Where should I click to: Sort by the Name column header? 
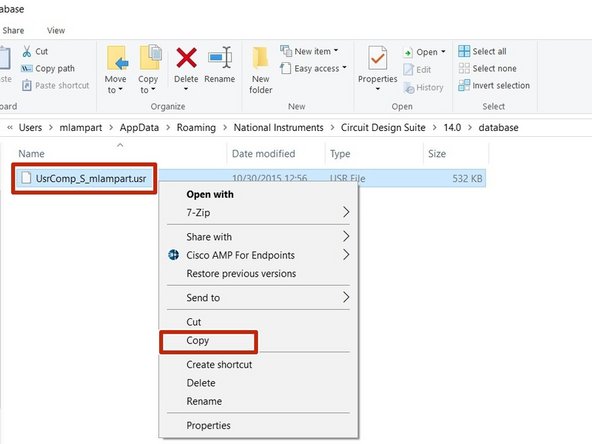pyautogui.click(x=32, y=154)
